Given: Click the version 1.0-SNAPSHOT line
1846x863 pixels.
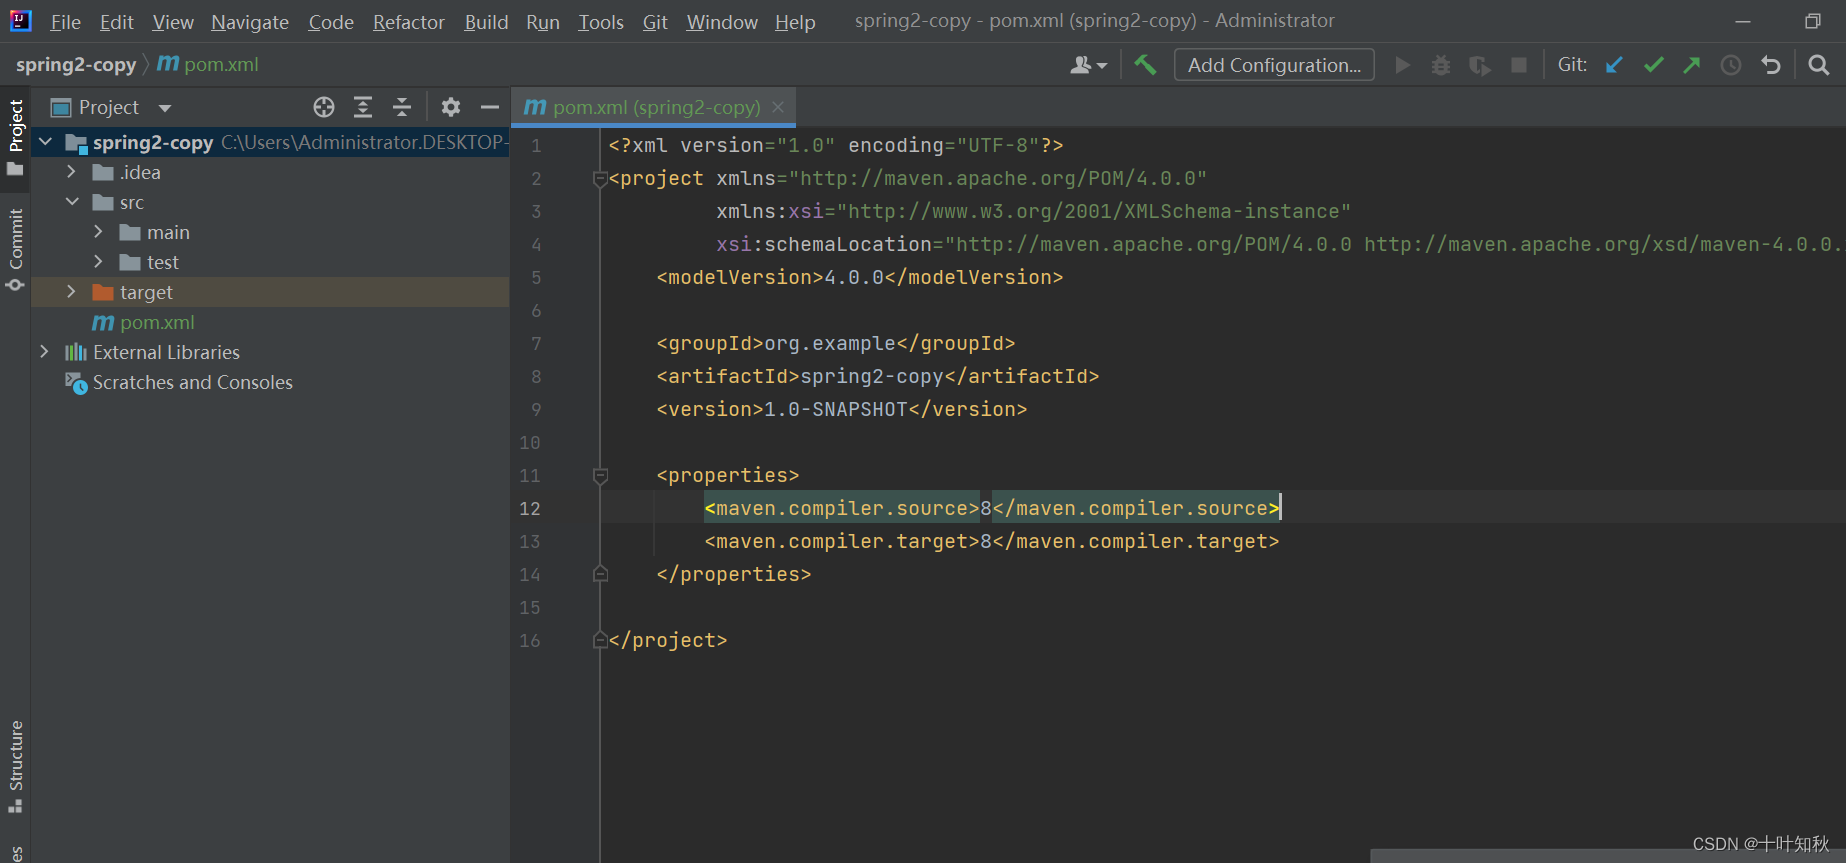Looking at the screenshot, I should click(x=842, y=409).
